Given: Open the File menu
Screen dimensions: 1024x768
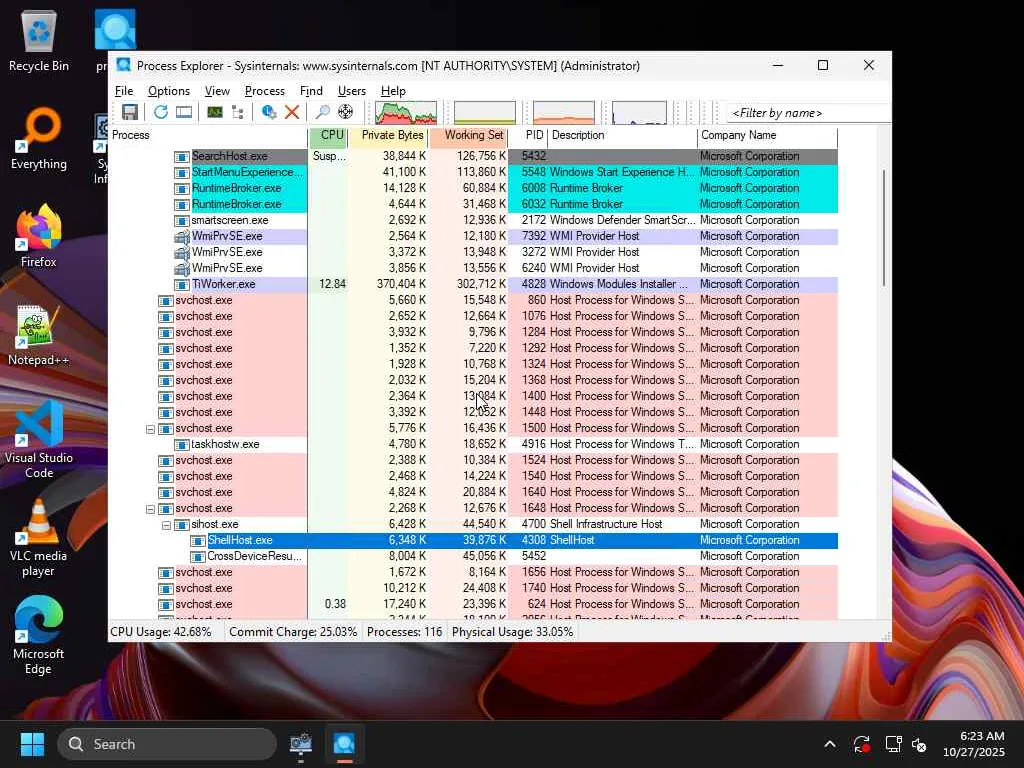Looking at the screenshot, I should click(123, 91).
